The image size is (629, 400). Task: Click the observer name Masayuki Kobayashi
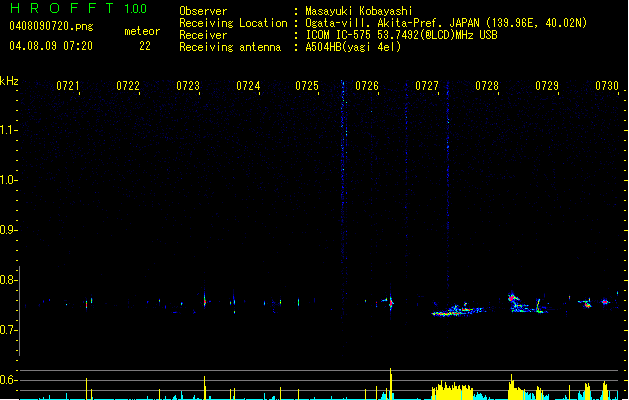[x=359, y=11]
